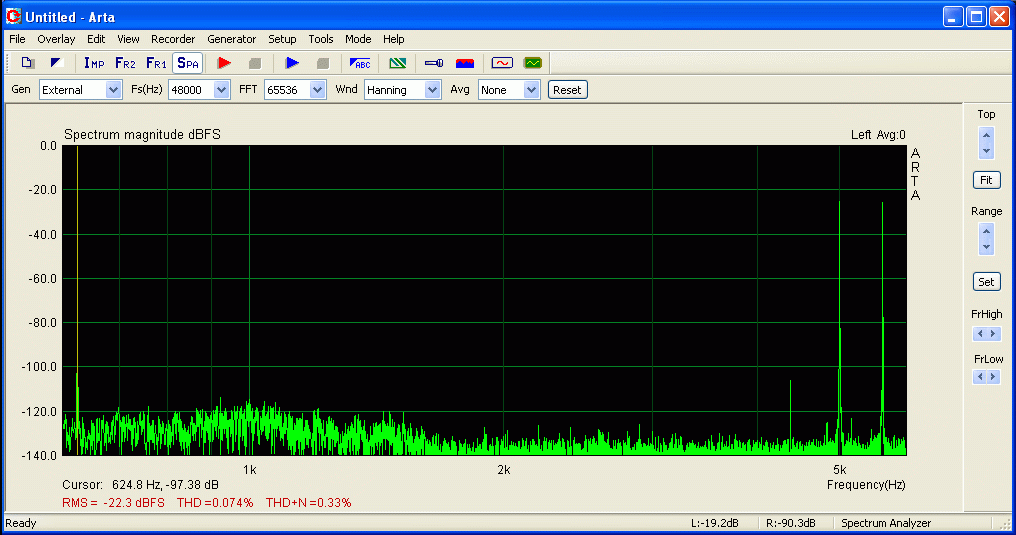The height and width of the screenshot is (535, 1016).
Task: Open the Help menu
Action: 393,40
